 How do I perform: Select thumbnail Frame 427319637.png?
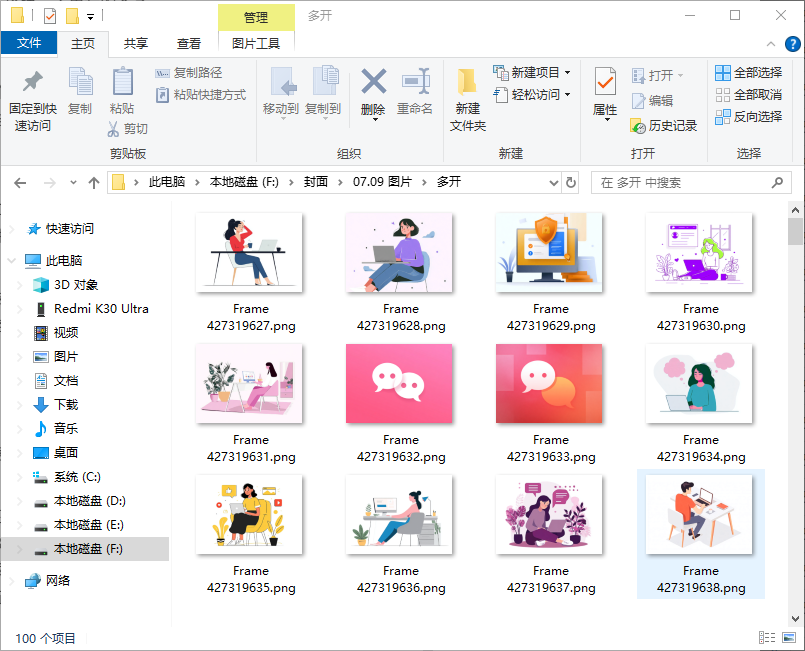pyautogui.click(x=549, y=514)
